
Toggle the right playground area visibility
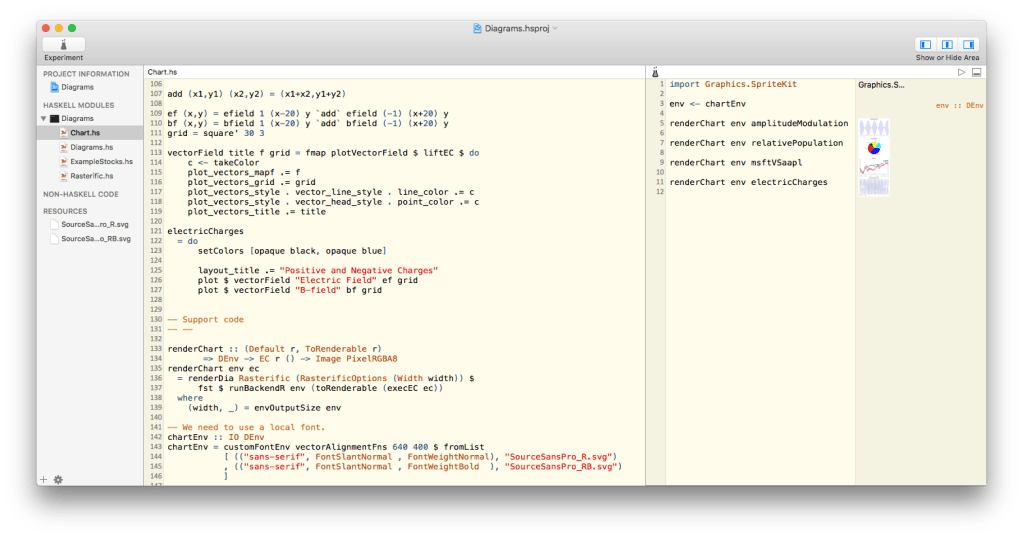point(968,44)
